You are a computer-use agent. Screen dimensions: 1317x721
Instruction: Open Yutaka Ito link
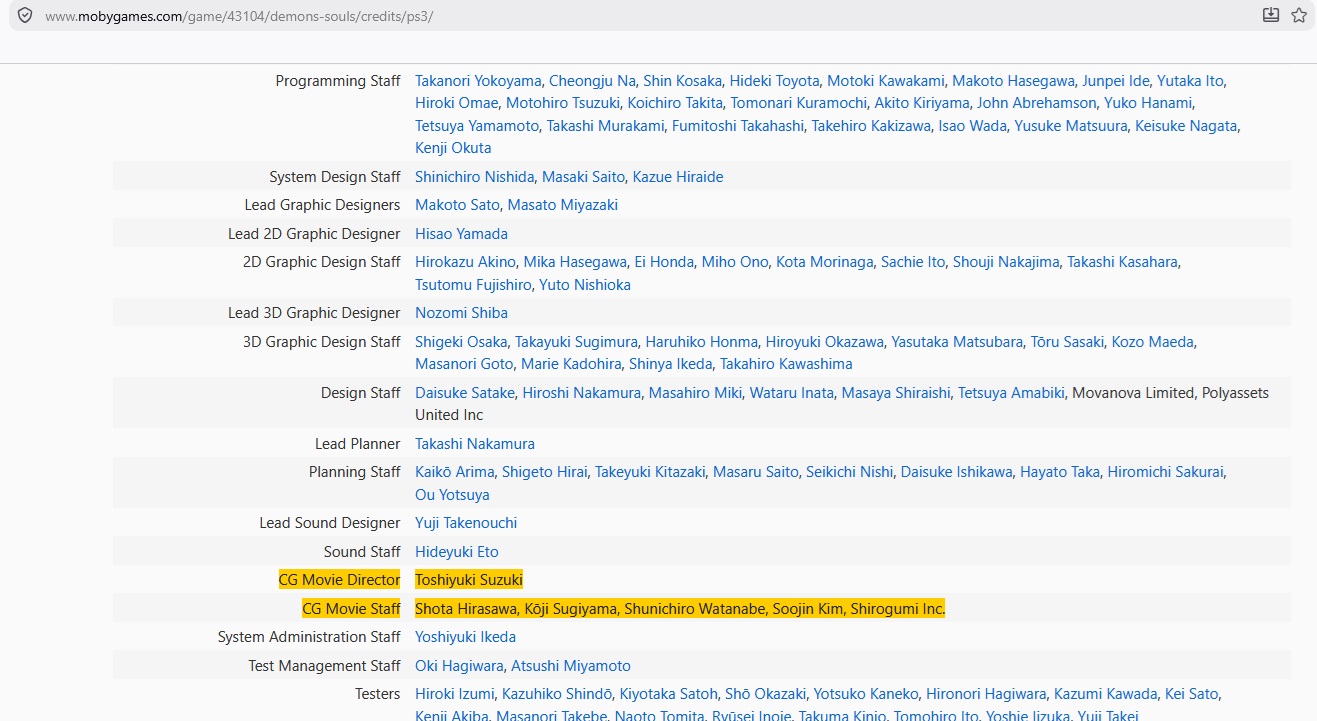(1190, 81)
